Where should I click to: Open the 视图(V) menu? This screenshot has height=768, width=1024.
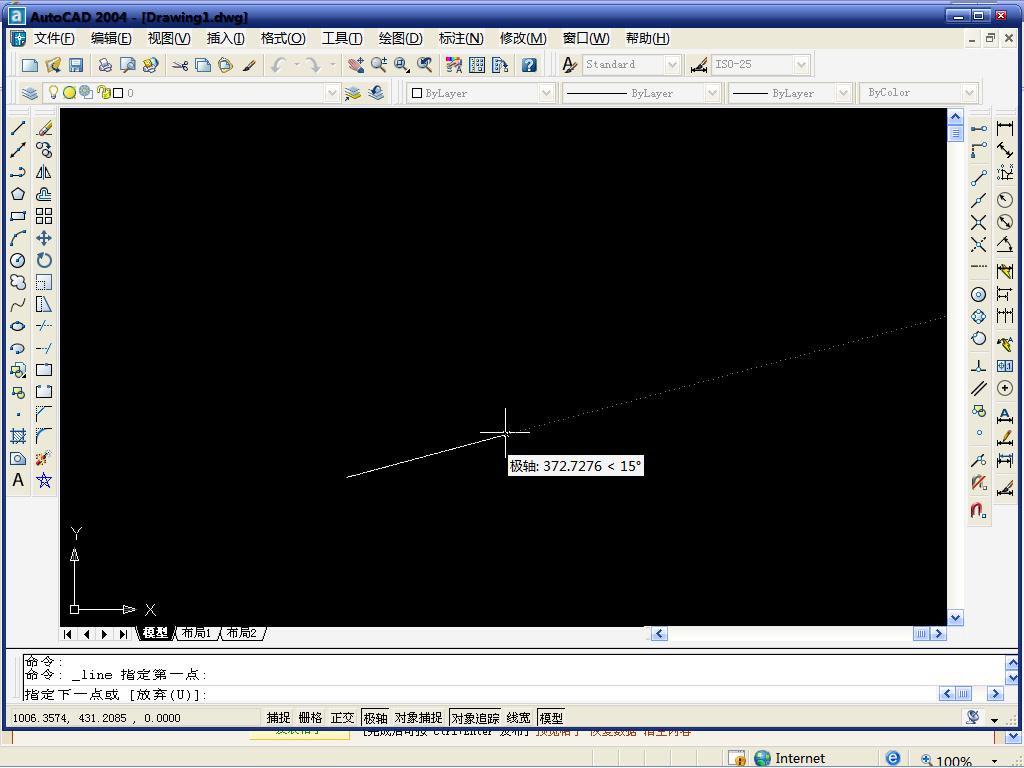tap(169, 39)
